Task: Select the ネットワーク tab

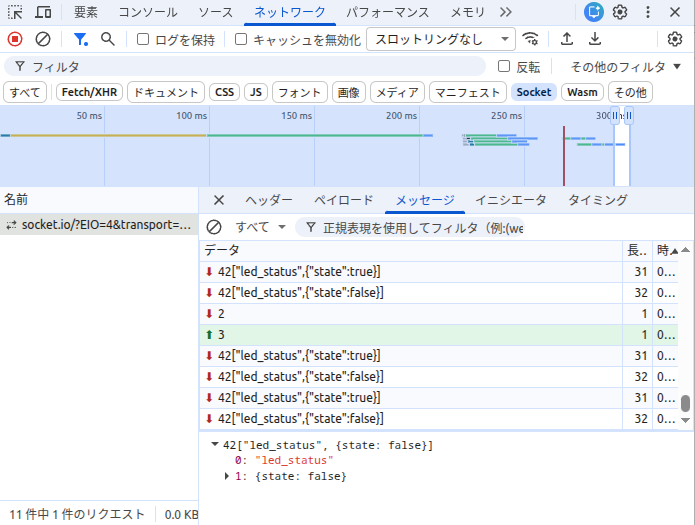Action: click(290, 12)
